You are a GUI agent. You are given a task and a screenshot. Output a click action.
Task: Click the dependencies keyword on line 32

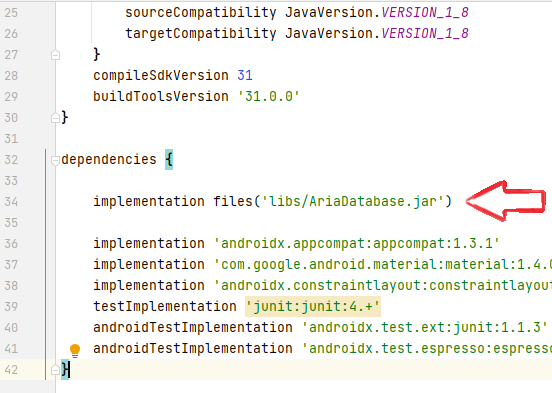tap(109, 160)
